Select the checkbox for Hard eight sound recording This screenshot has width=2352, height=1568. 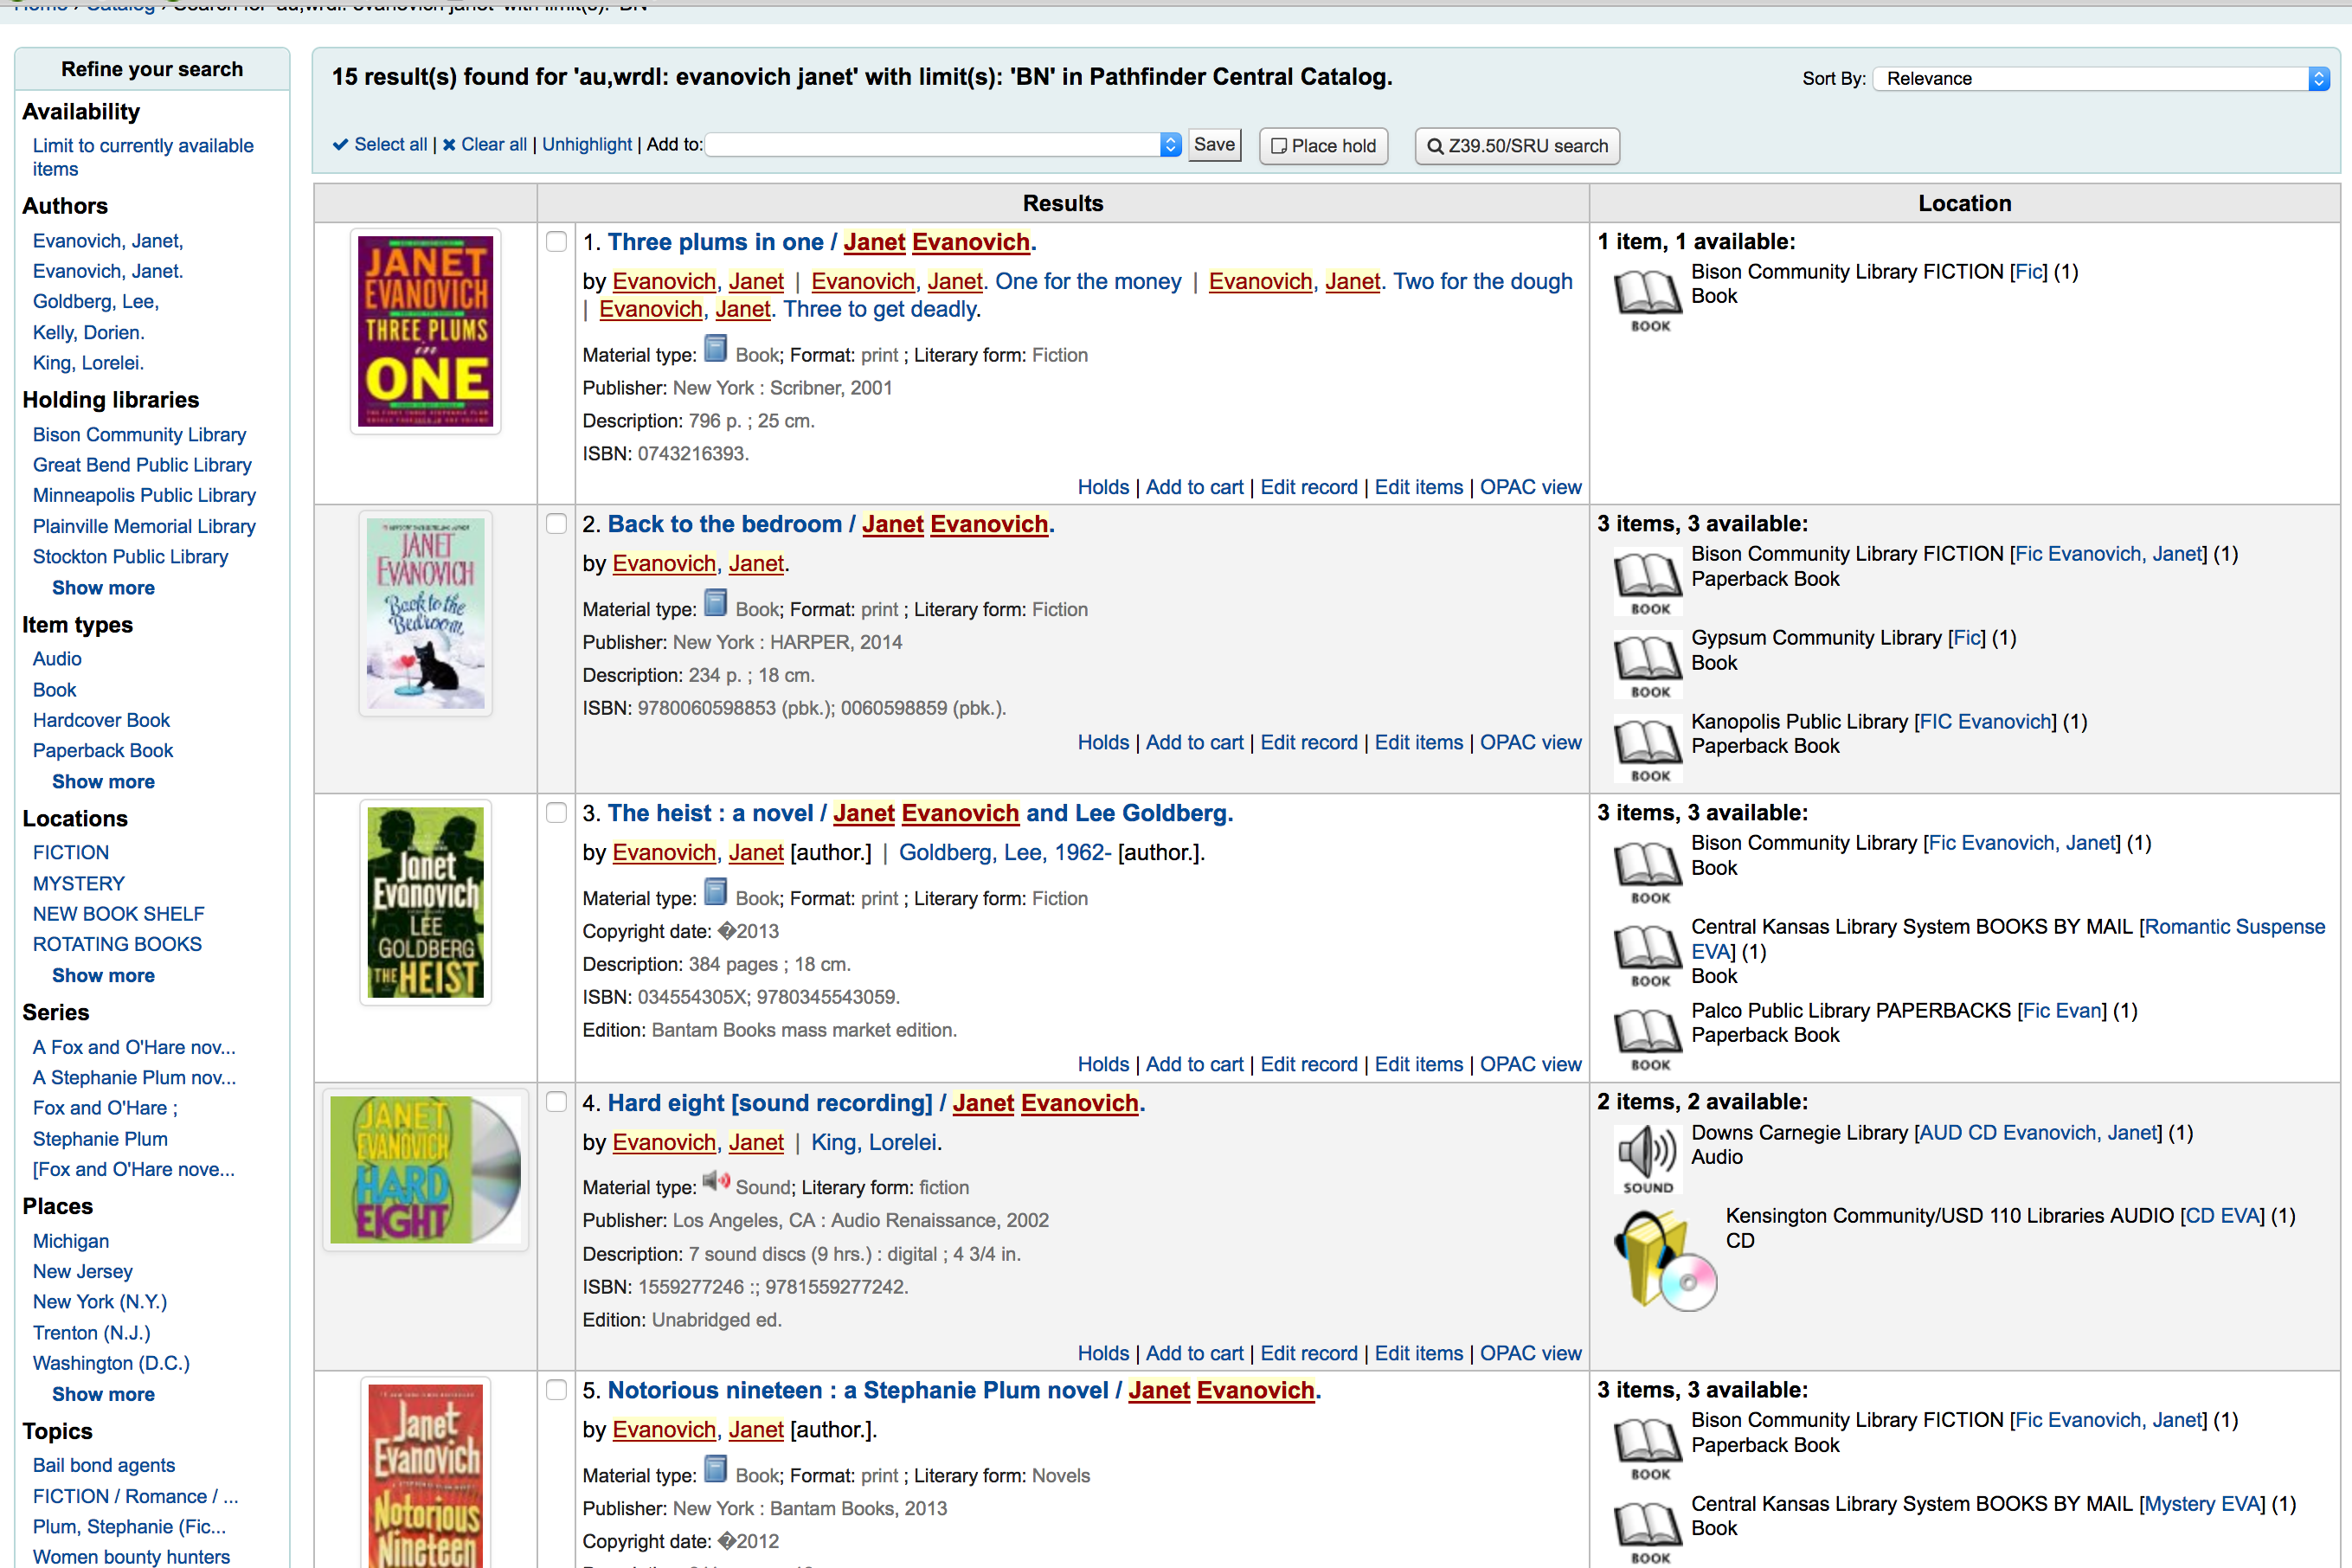click(556, 1102)
